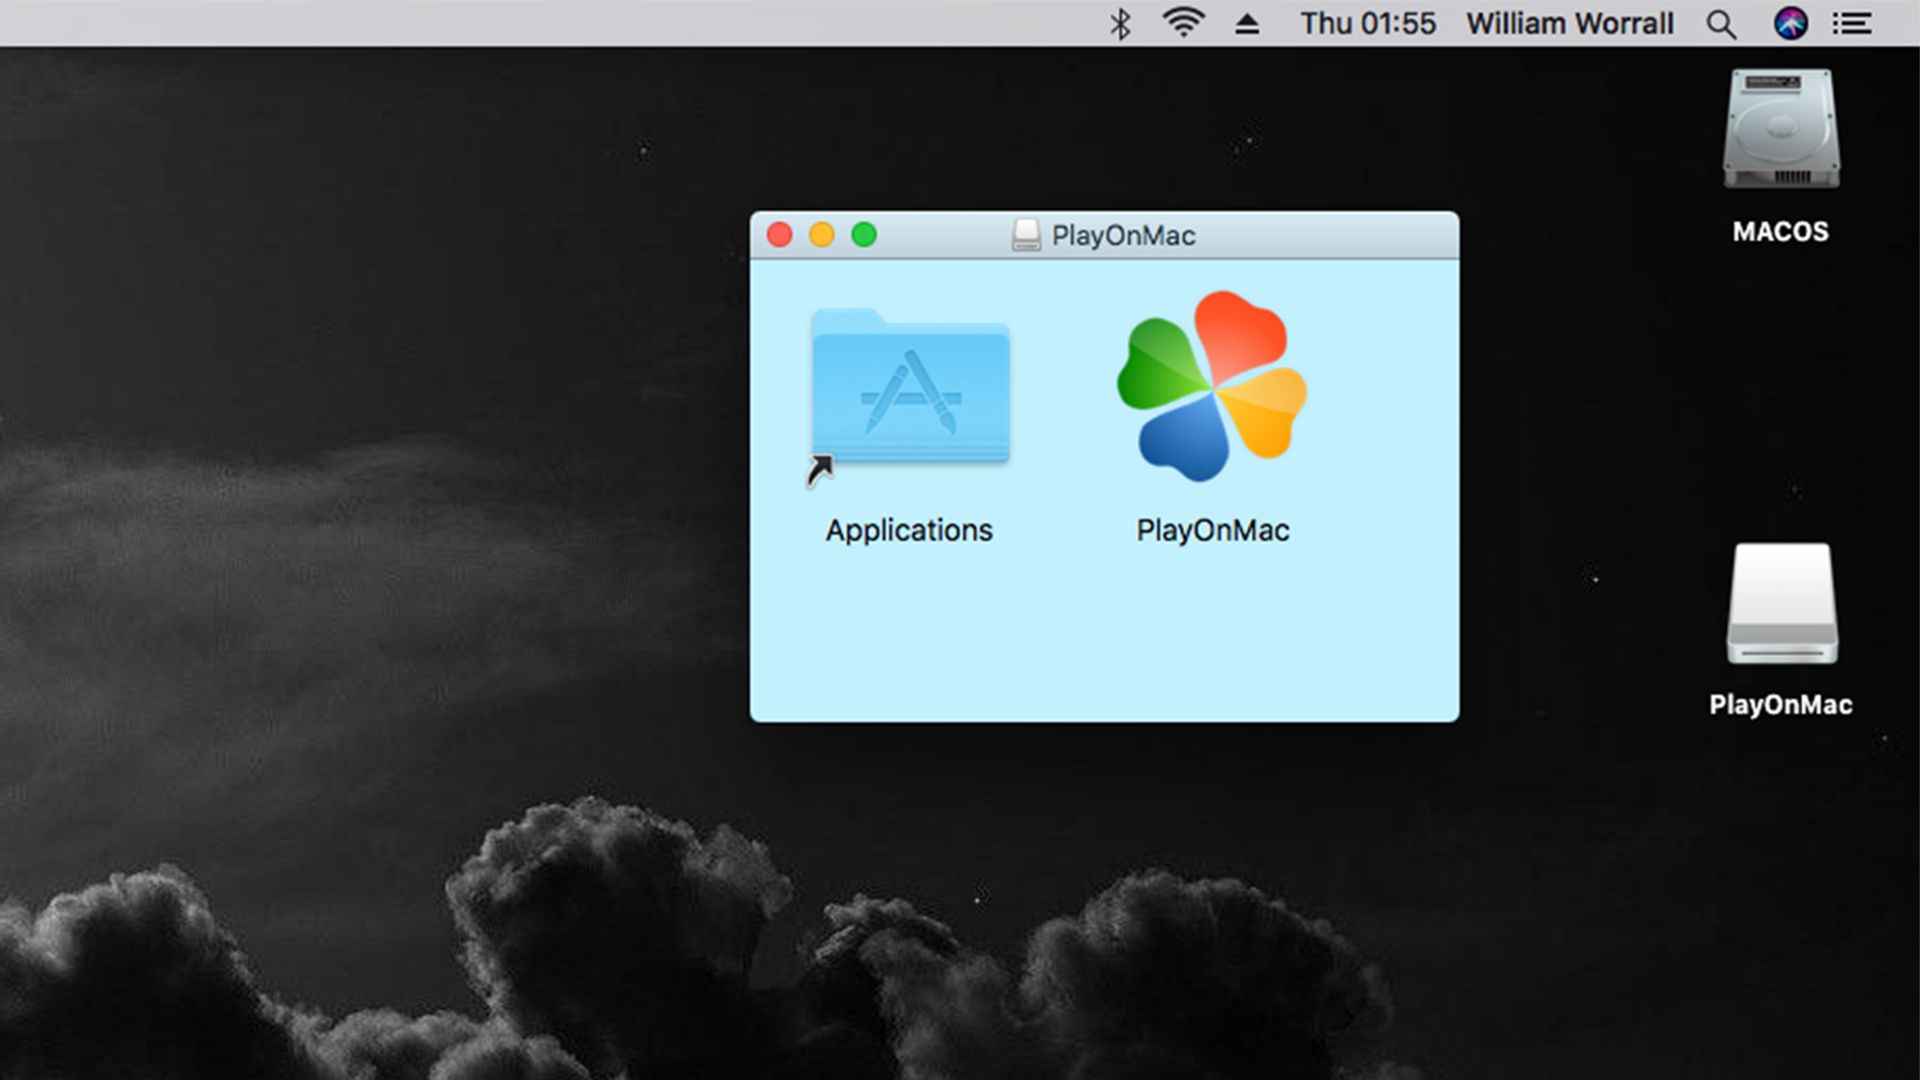The image size is (1920, 1080).
Task: Click the Wi-Fi status icon
Action: (1184, 22)
